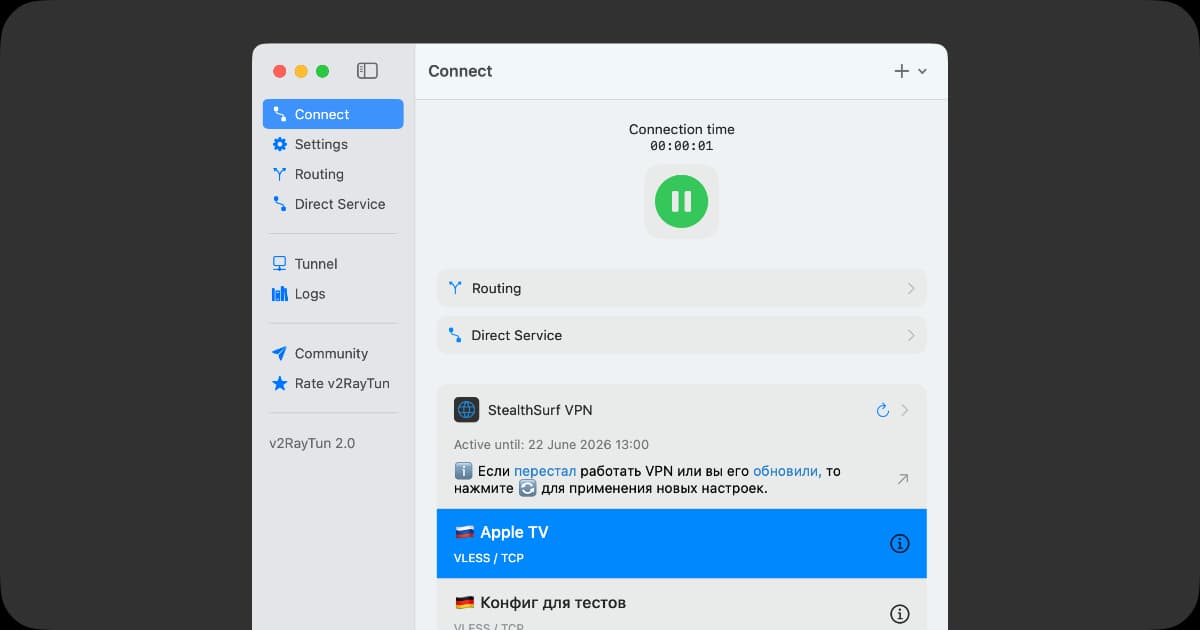Viewport: 1200px width, 630px height.
Task: Open the dropdown arrow beside plus icon
Action: [x=922, y=71]
